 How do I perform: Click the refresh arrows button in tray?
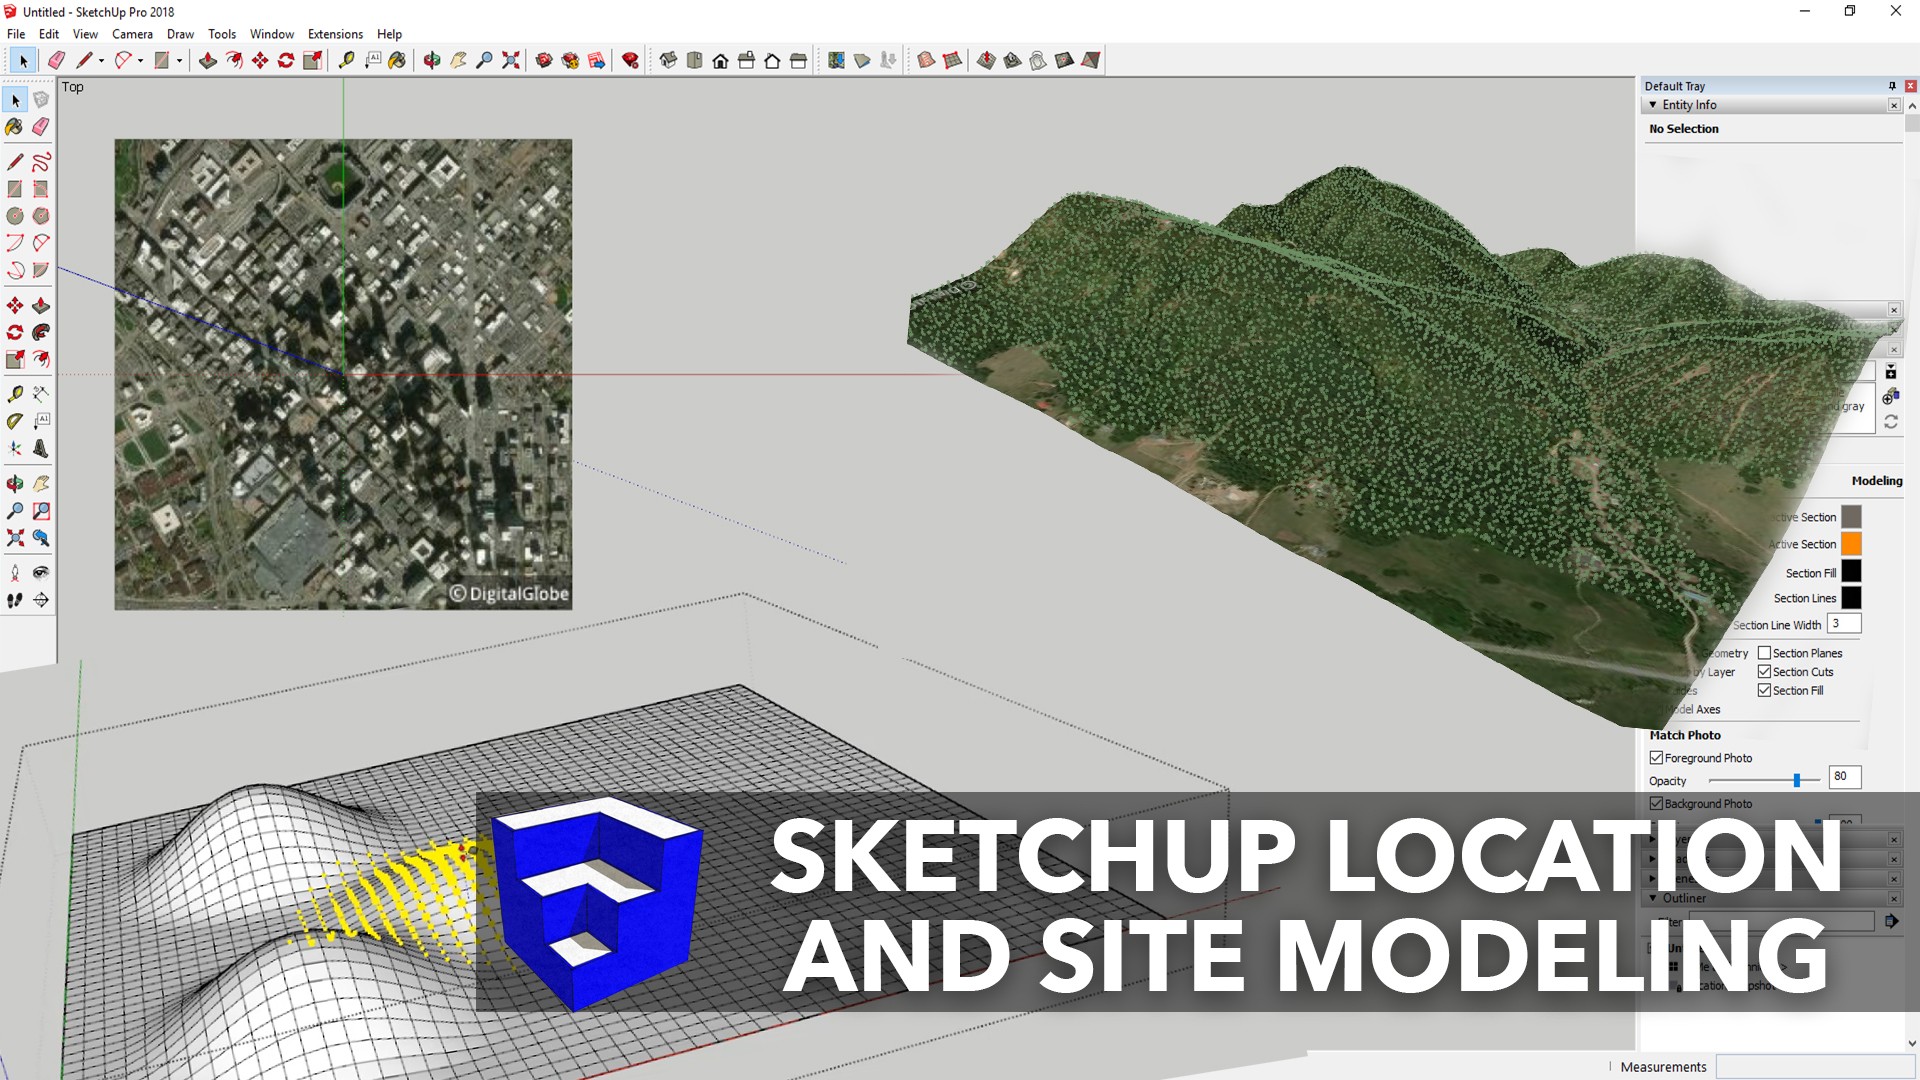1891,422
